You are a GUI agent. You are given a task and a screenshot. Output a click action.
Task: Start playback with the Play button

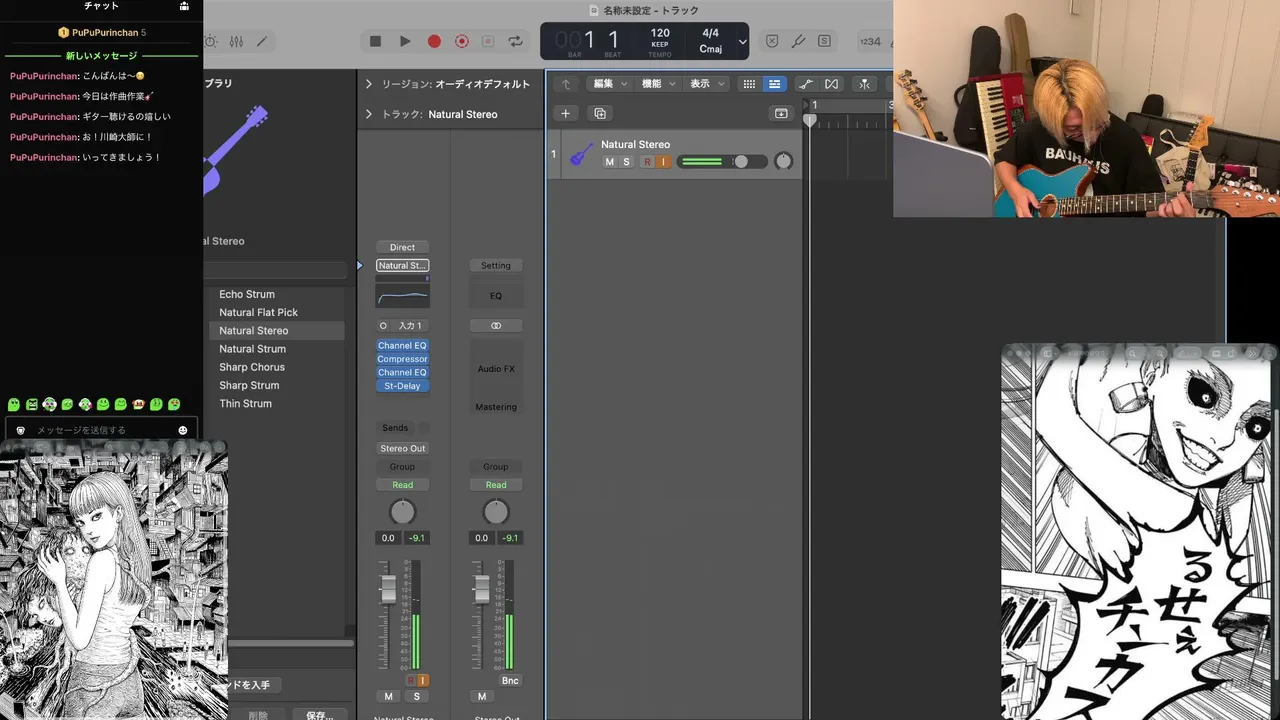(405, 41)
